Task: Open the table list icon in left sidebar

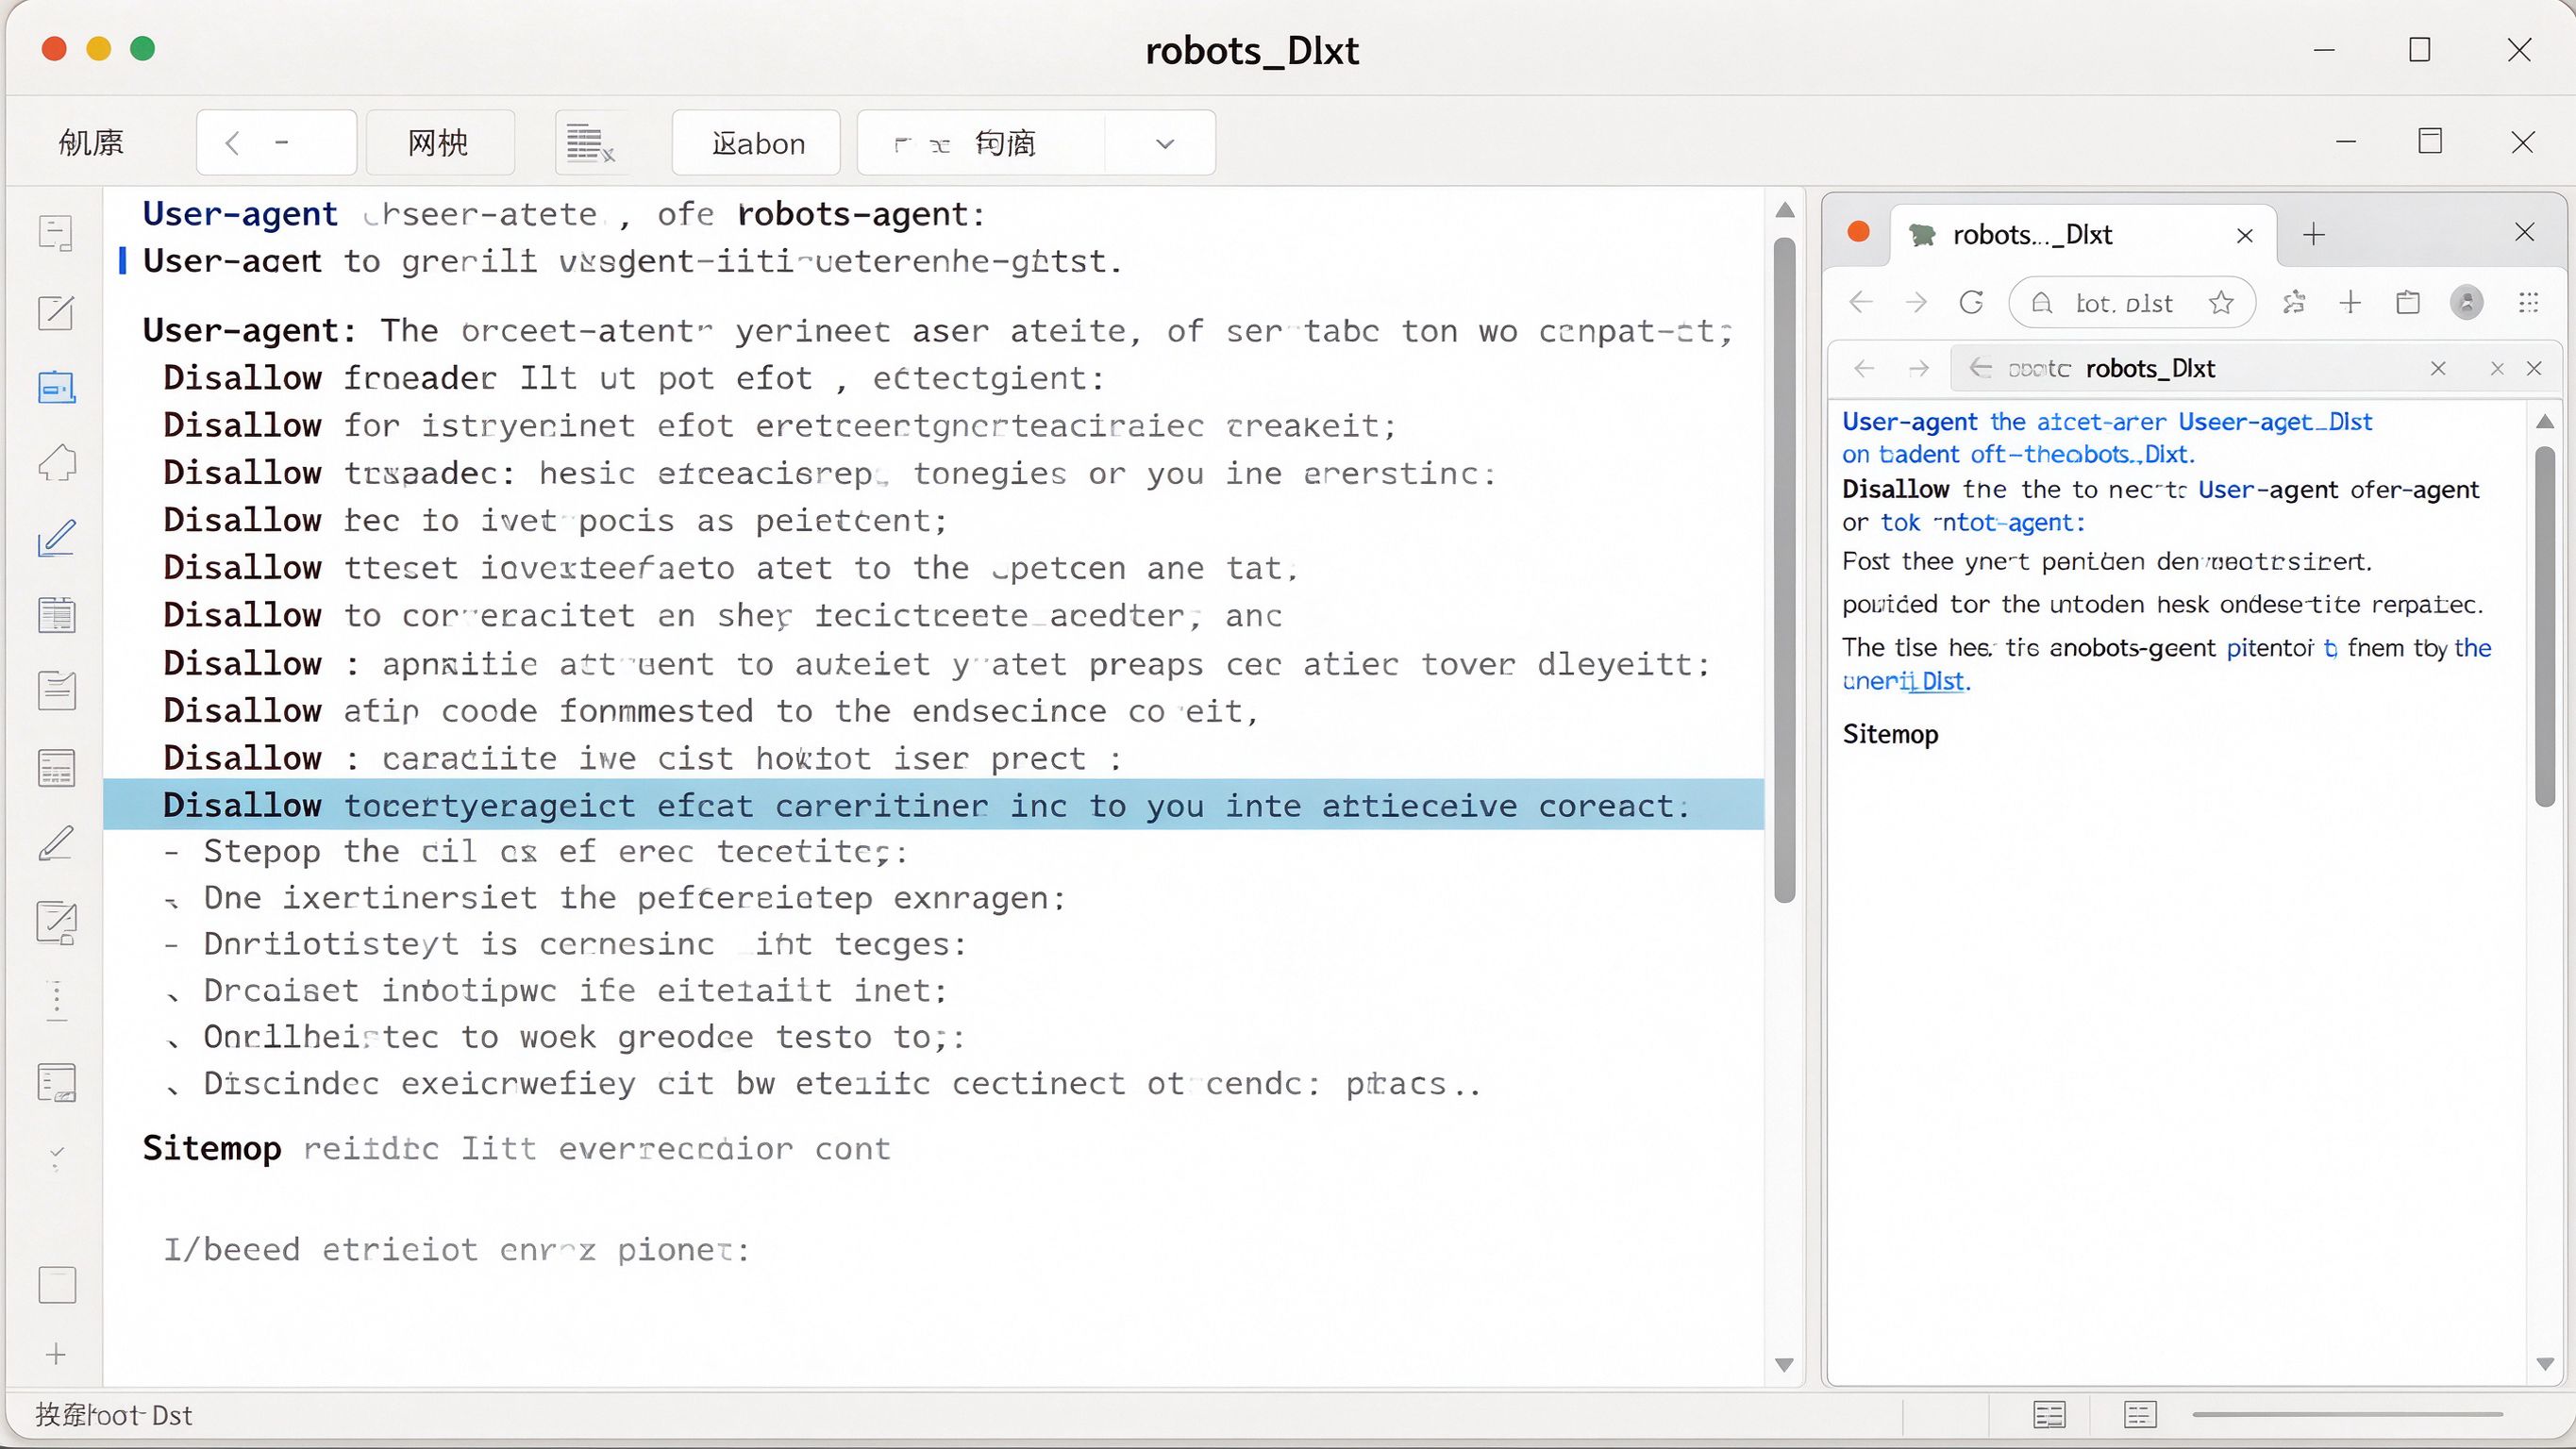Action: pos(56,768)
